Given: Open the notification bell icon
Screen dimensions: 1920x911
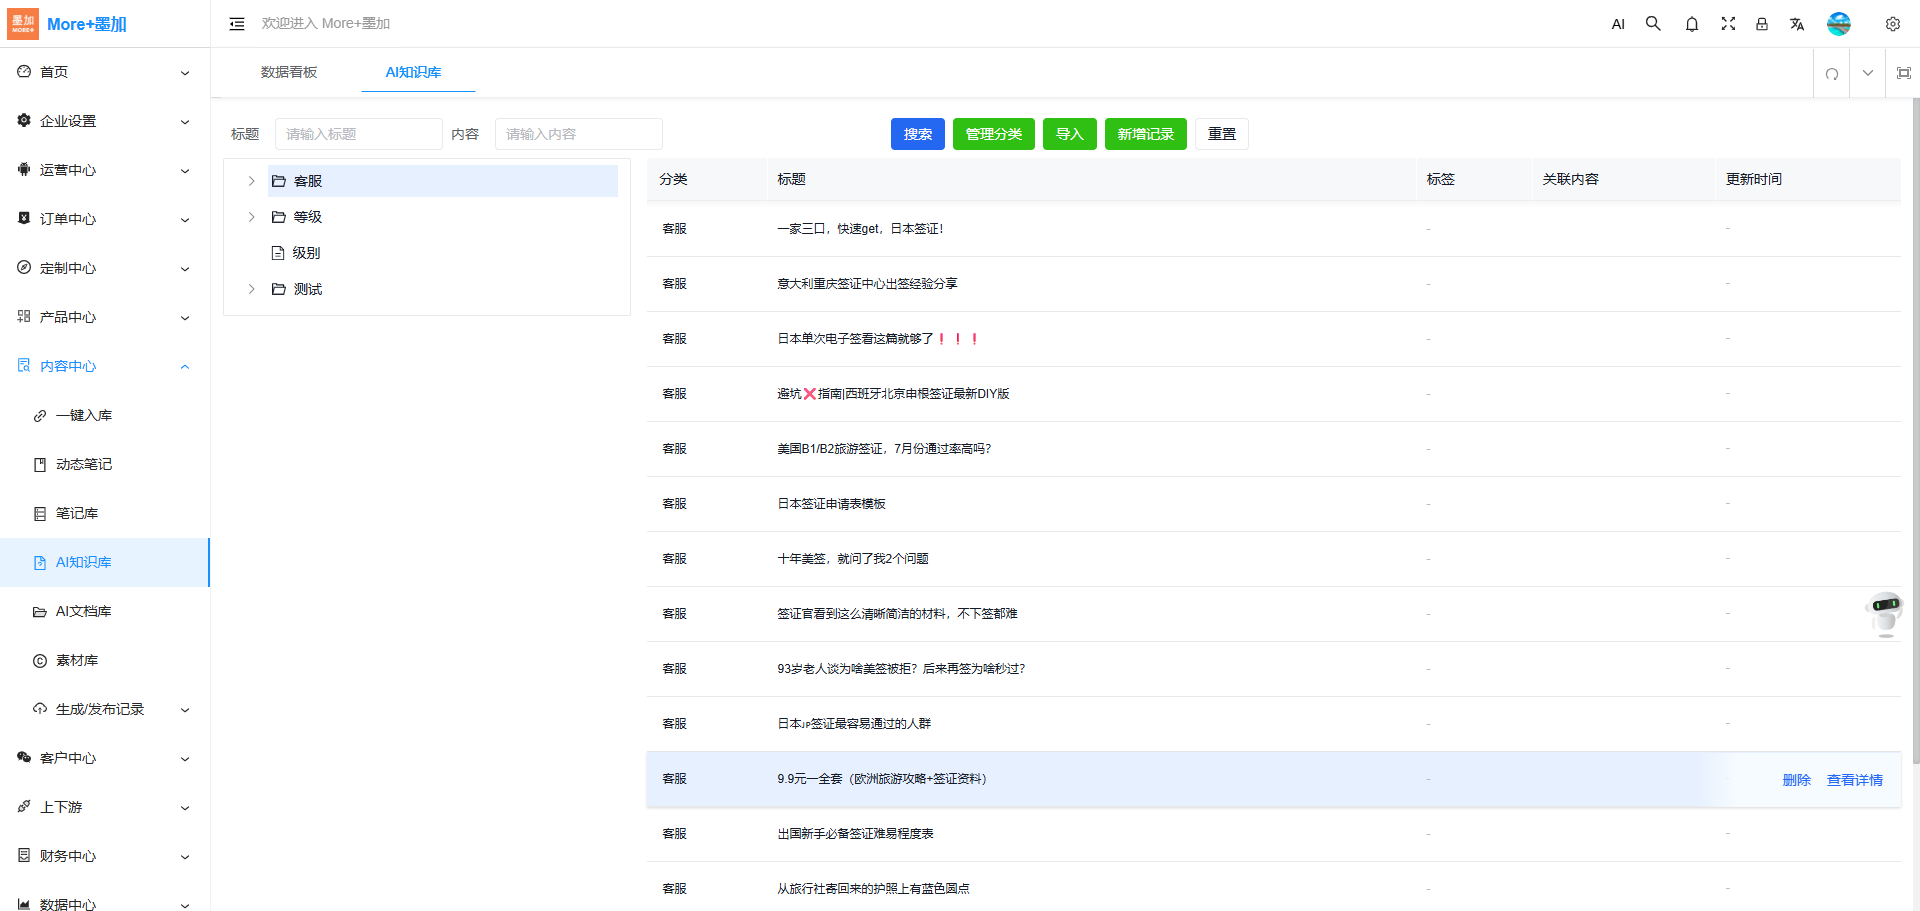Looking at the screenshot, I should tap(1691, 24).
